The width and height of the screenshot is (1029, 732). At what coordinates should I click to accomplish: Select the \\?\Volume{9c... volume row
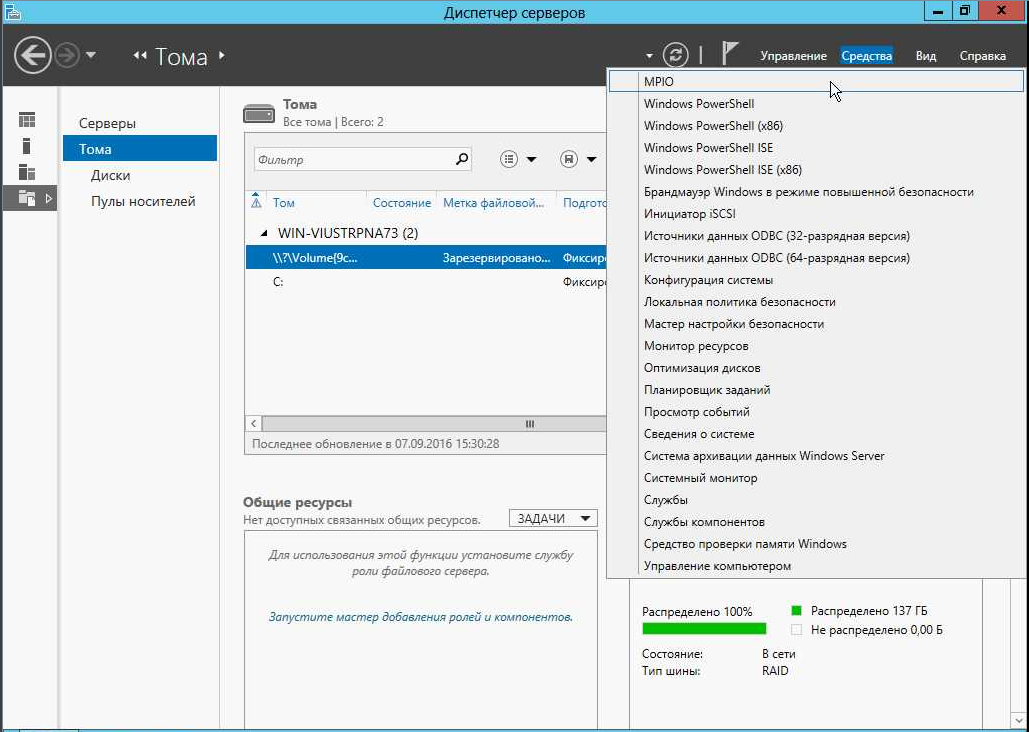click(x=426, y=257)
